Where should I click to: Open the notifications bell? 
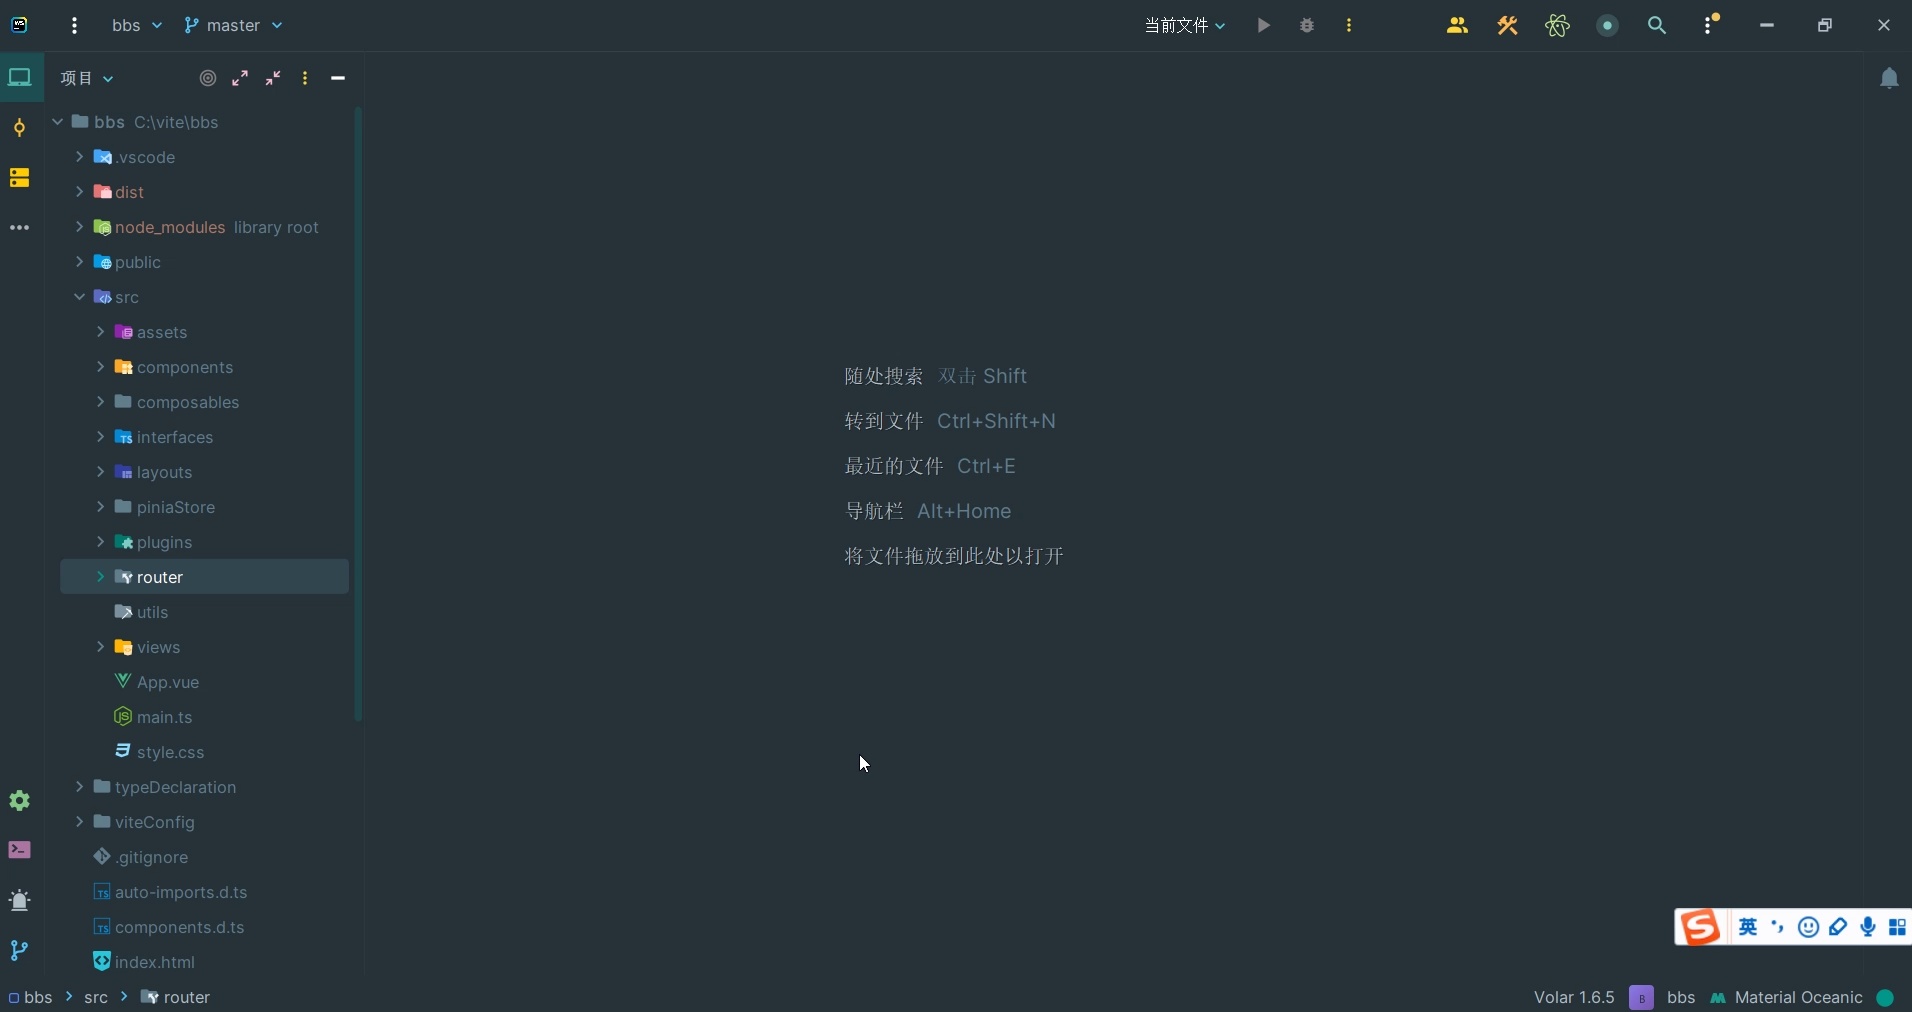click(x=1888, y=78)
